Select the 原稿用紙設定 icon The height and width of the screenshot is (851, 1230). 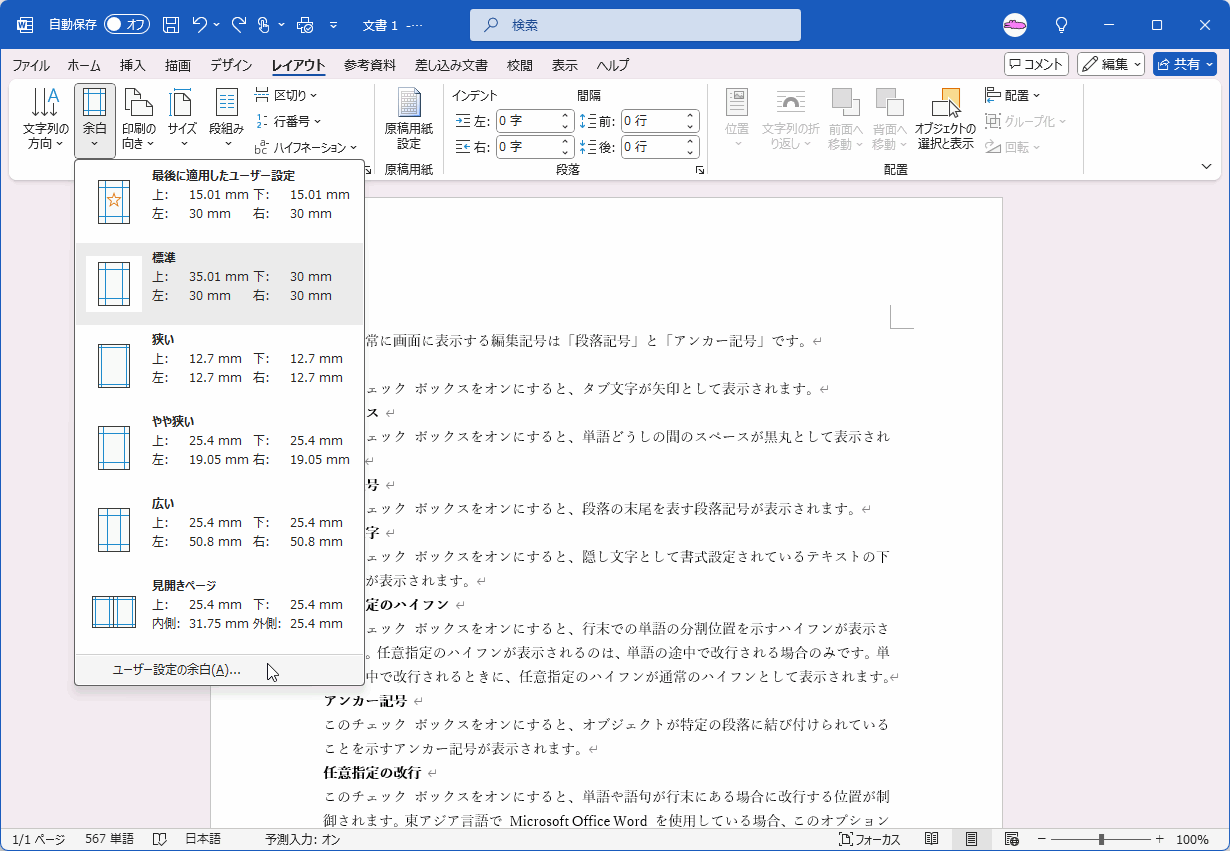(x=410, y=118)
